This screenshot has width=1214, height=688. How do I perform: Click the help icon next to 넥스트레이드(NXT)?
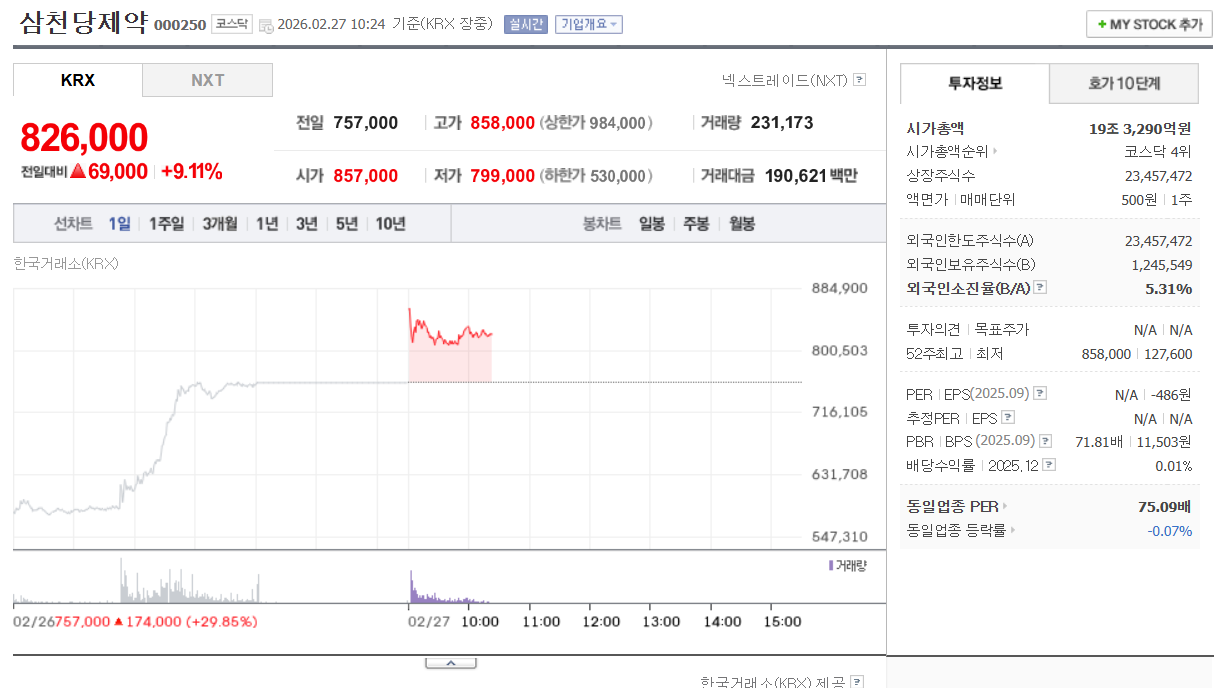pyautogui.click(x=859, y=80)
